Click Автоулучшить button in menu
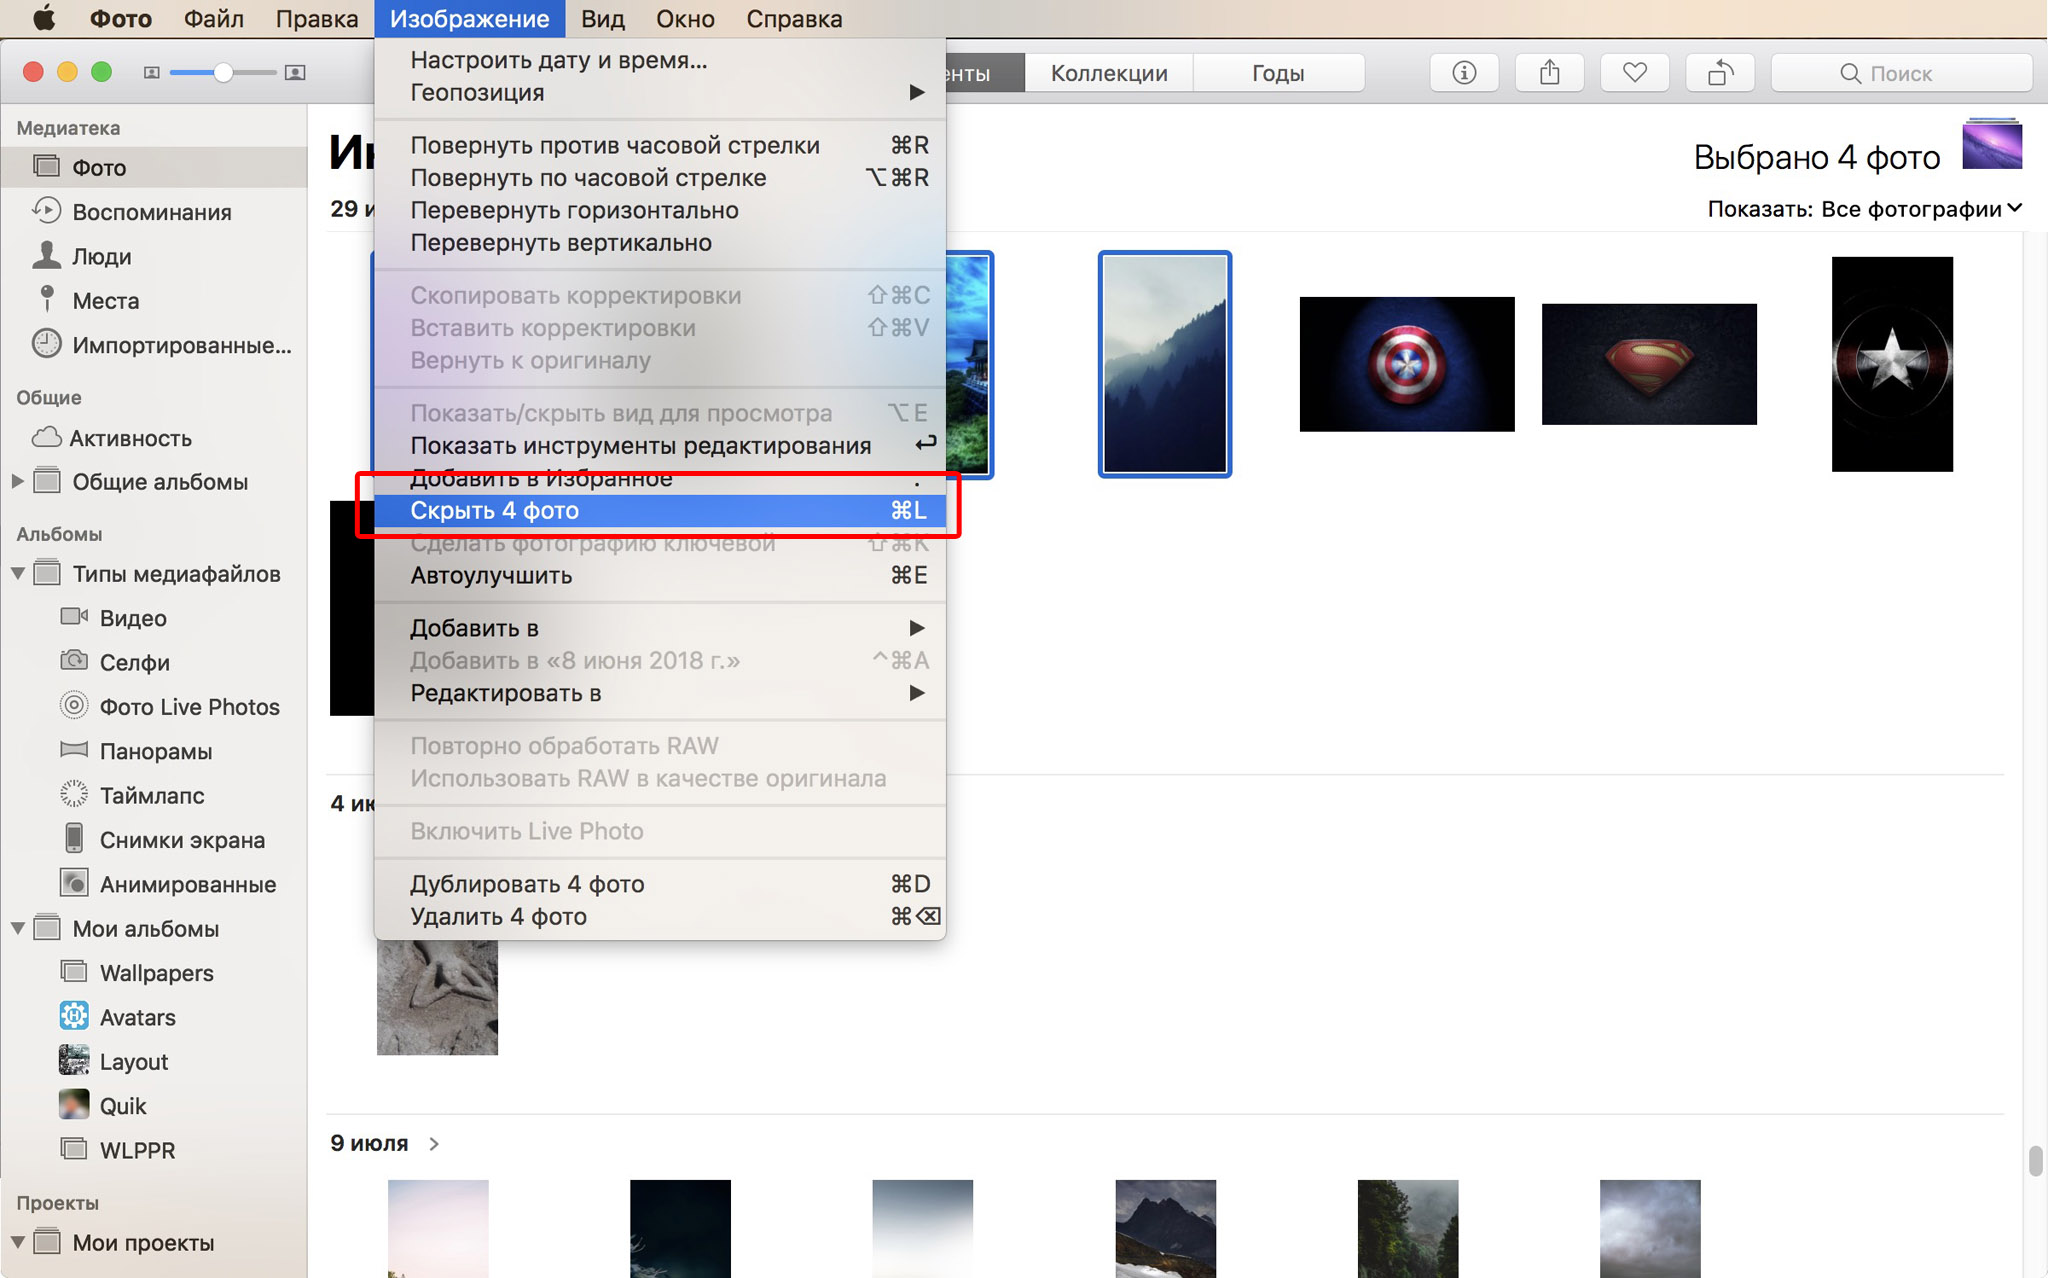Viewport: 2048px width, 1278px height. click(499, 576)
